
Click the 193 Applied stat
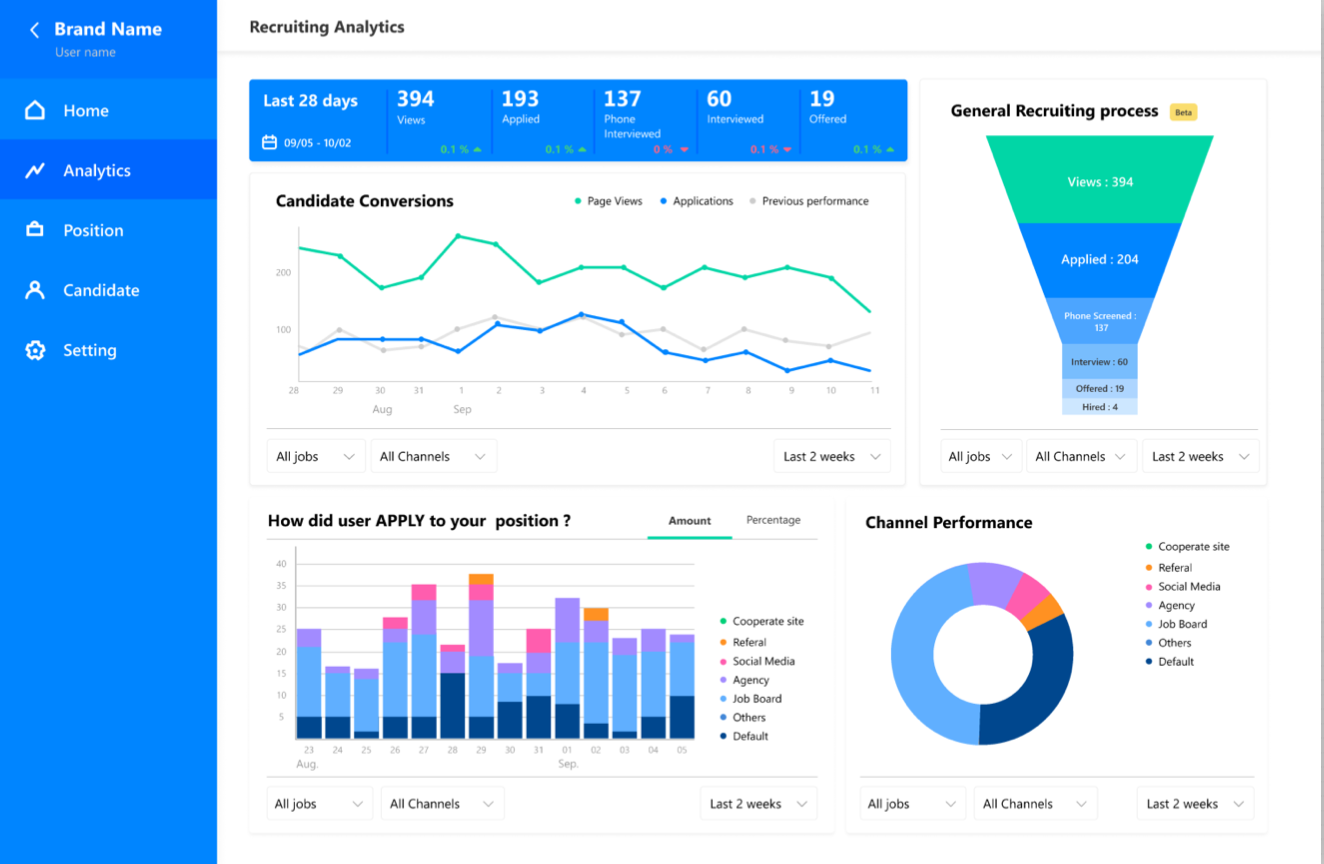520,108
